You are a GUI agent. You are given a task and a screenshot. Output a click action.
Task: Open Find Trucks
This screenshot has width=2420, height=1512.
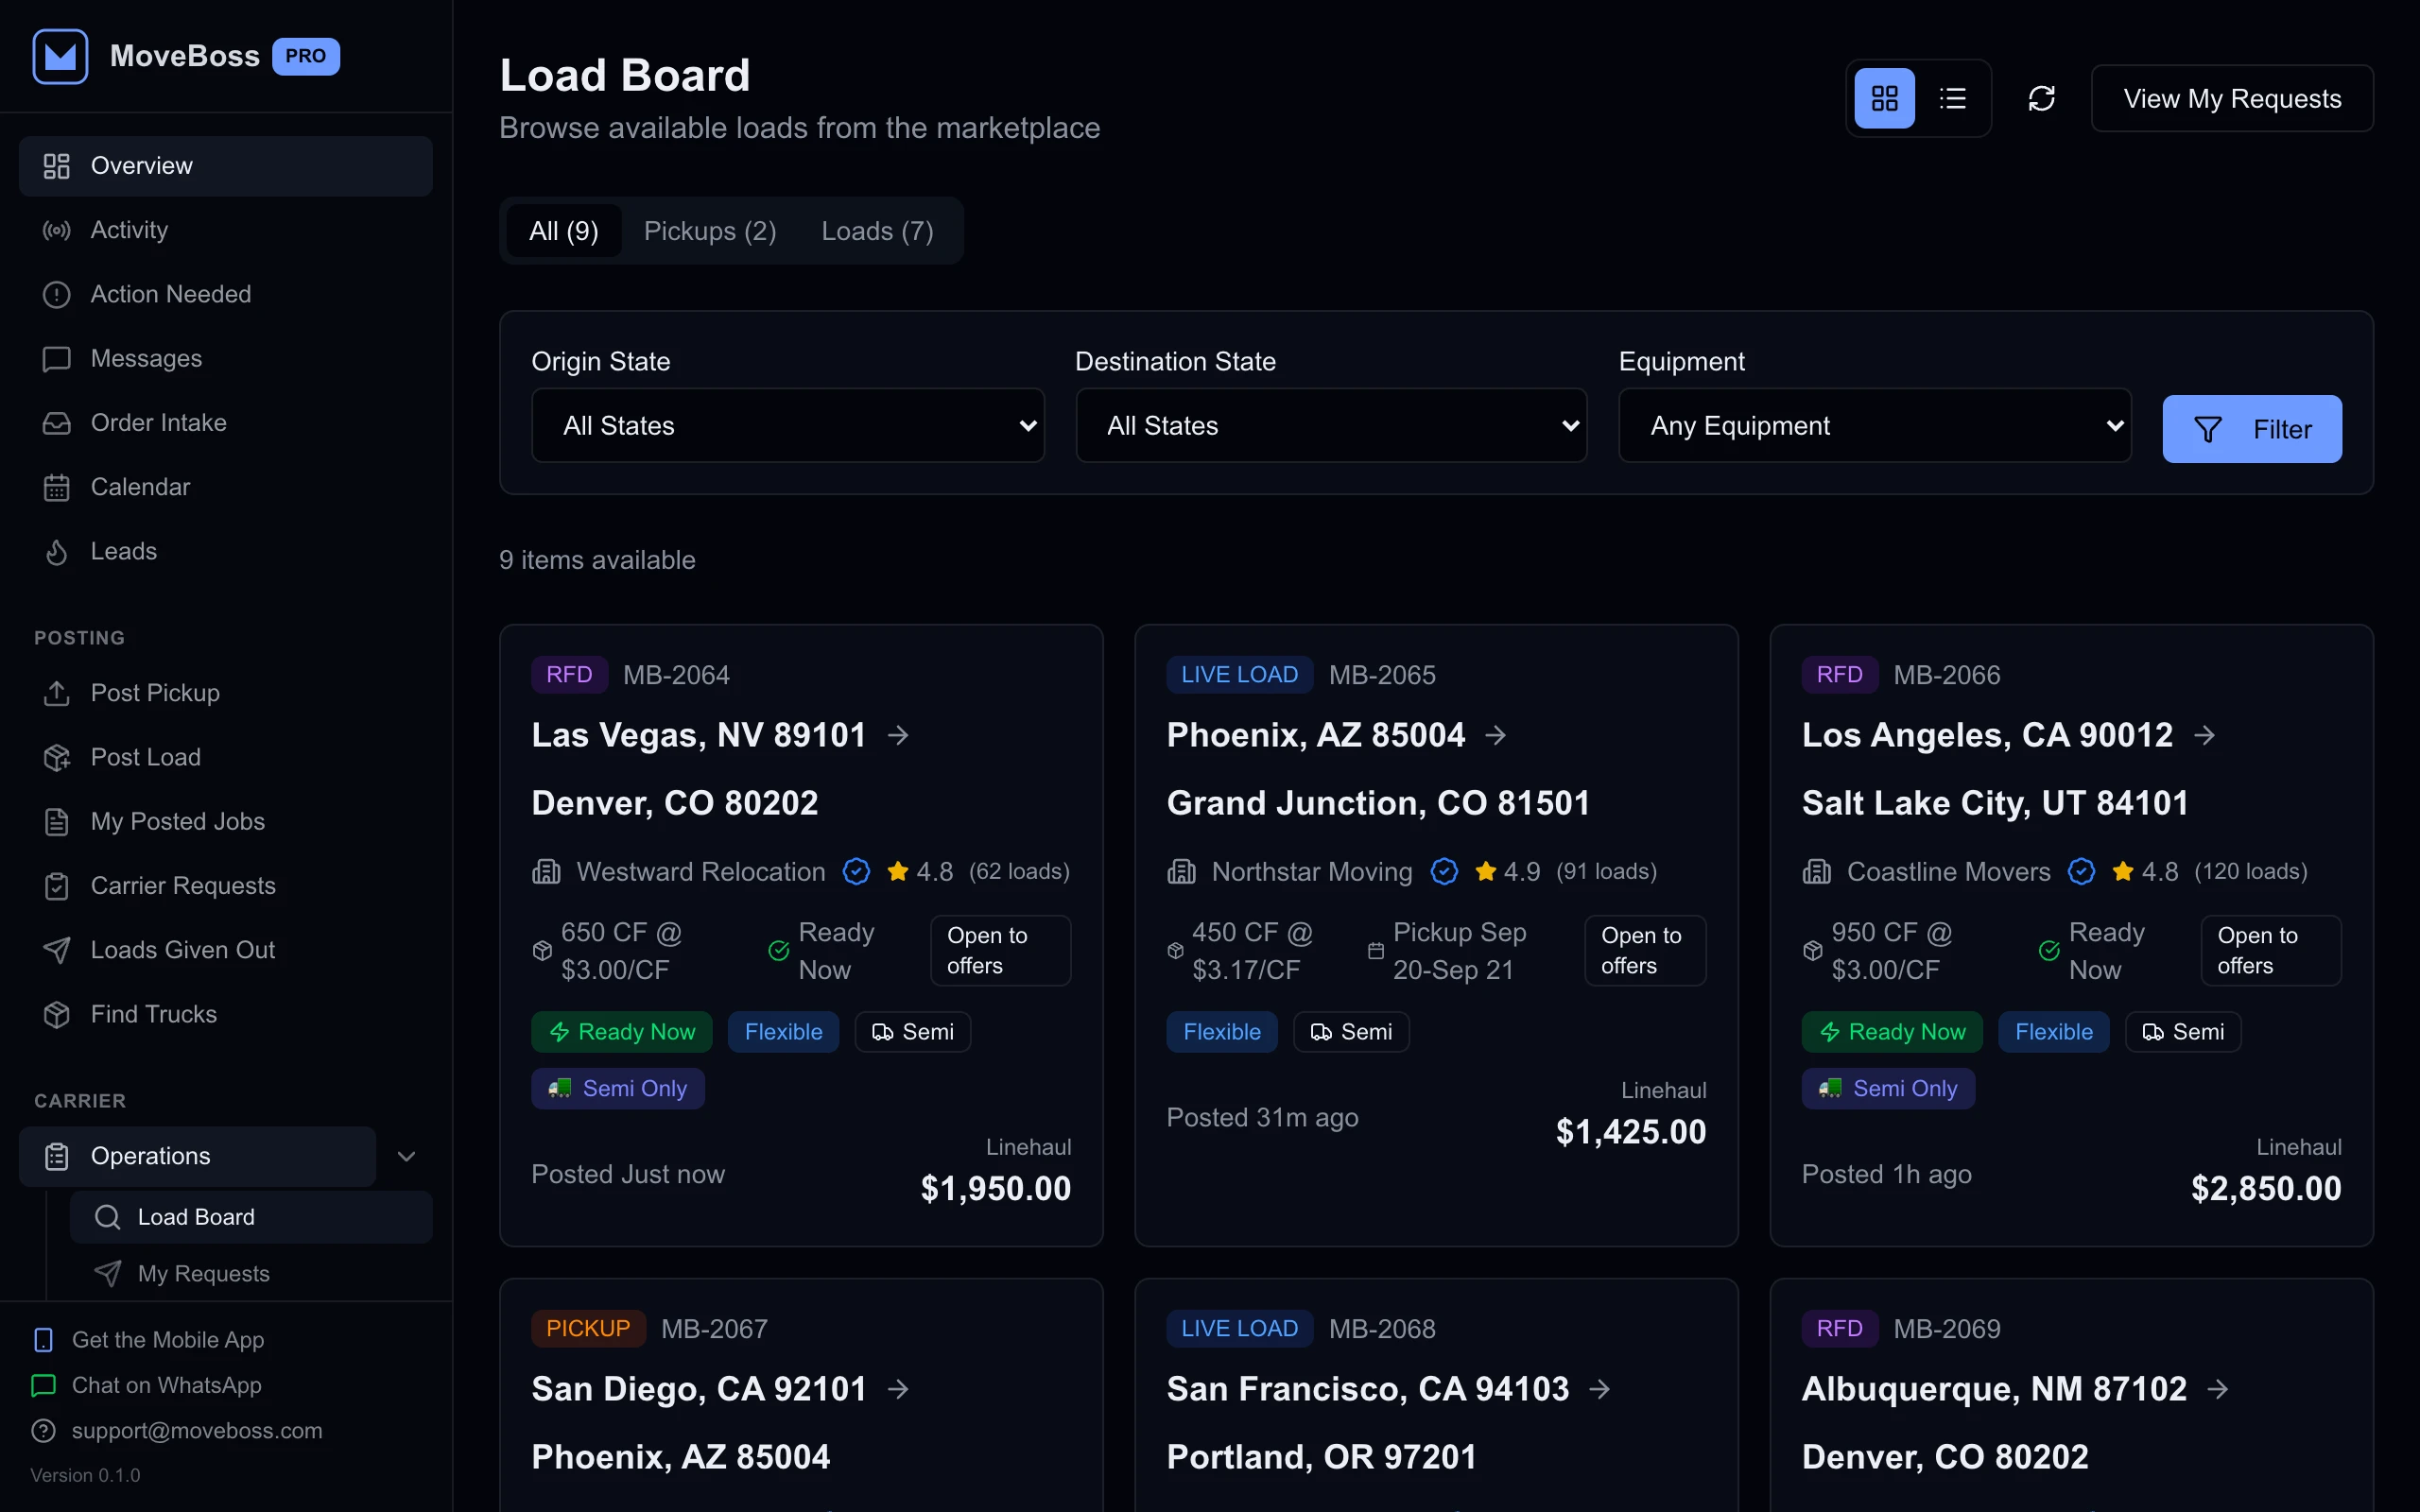click(226, 1014)
